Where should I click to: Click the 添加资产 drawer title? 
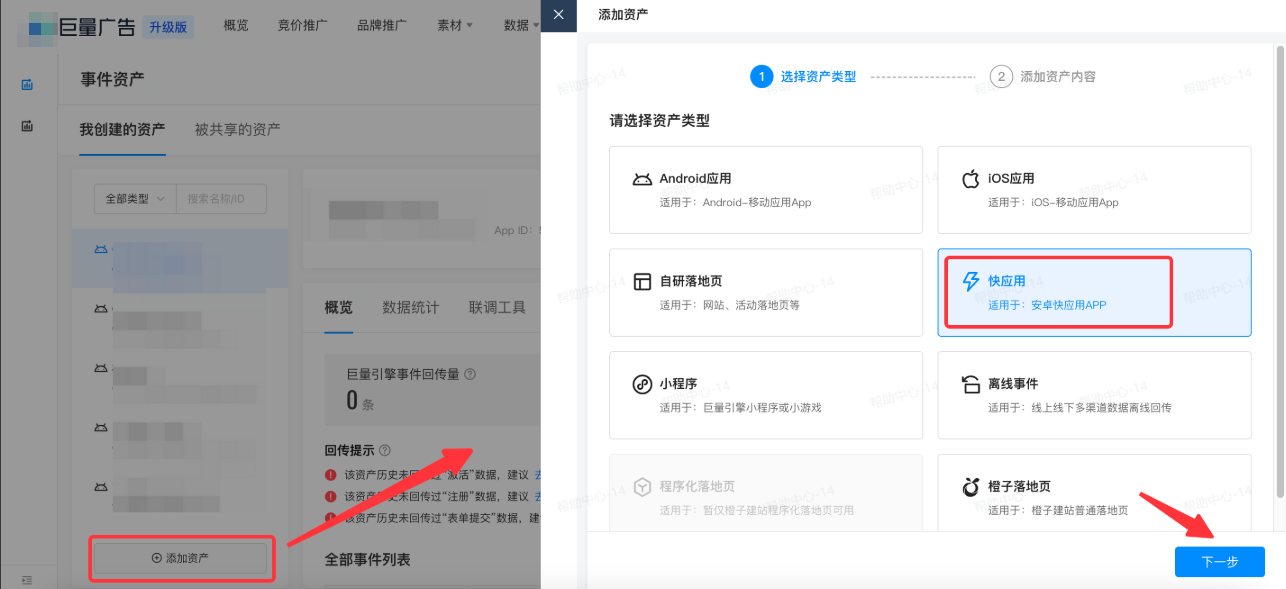click(x=622, y=14)
